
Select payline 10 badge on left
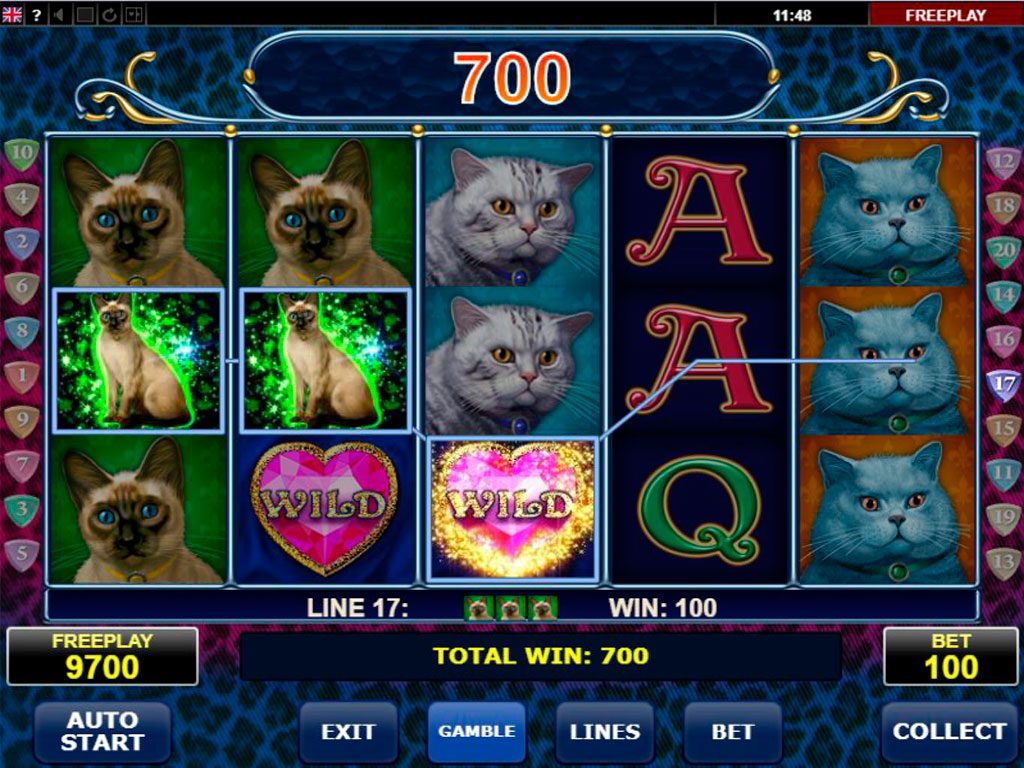coord(22,154)
